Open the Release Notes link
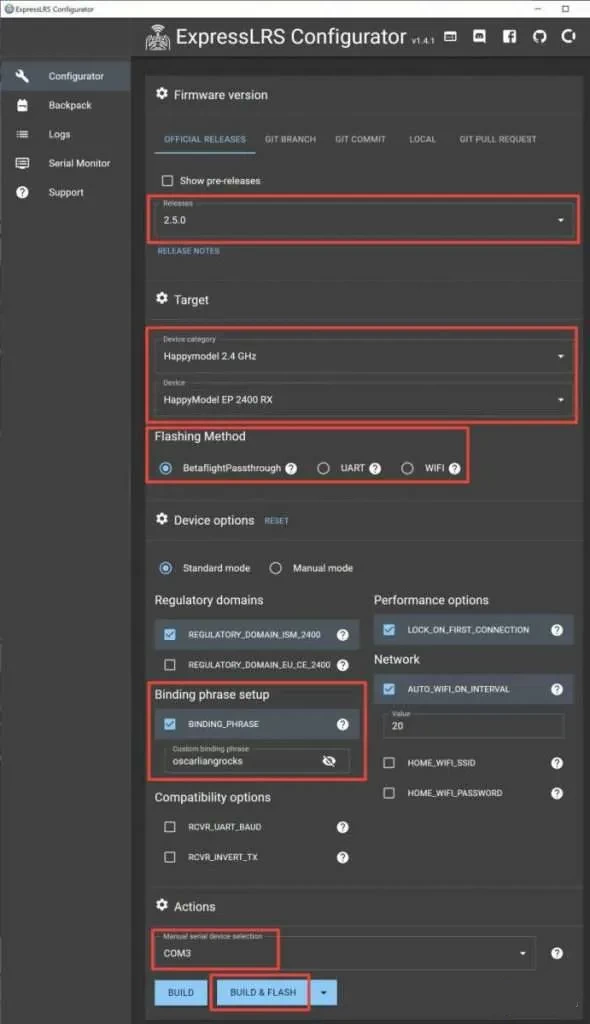Screen dimensions: 590x1024 click(188, 251)
